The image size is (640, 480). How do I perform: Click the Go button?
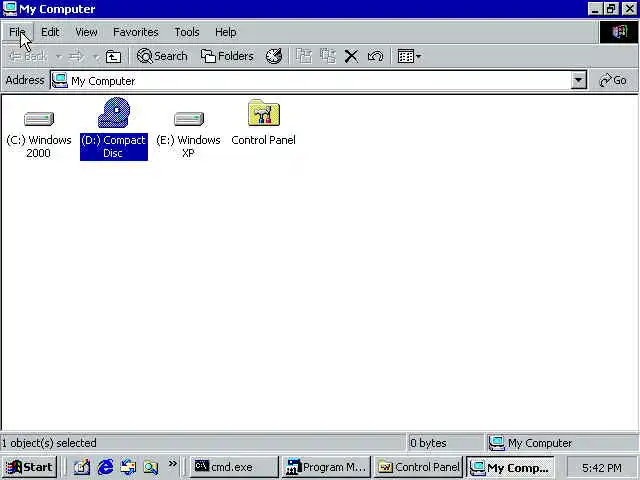point(613,80)
